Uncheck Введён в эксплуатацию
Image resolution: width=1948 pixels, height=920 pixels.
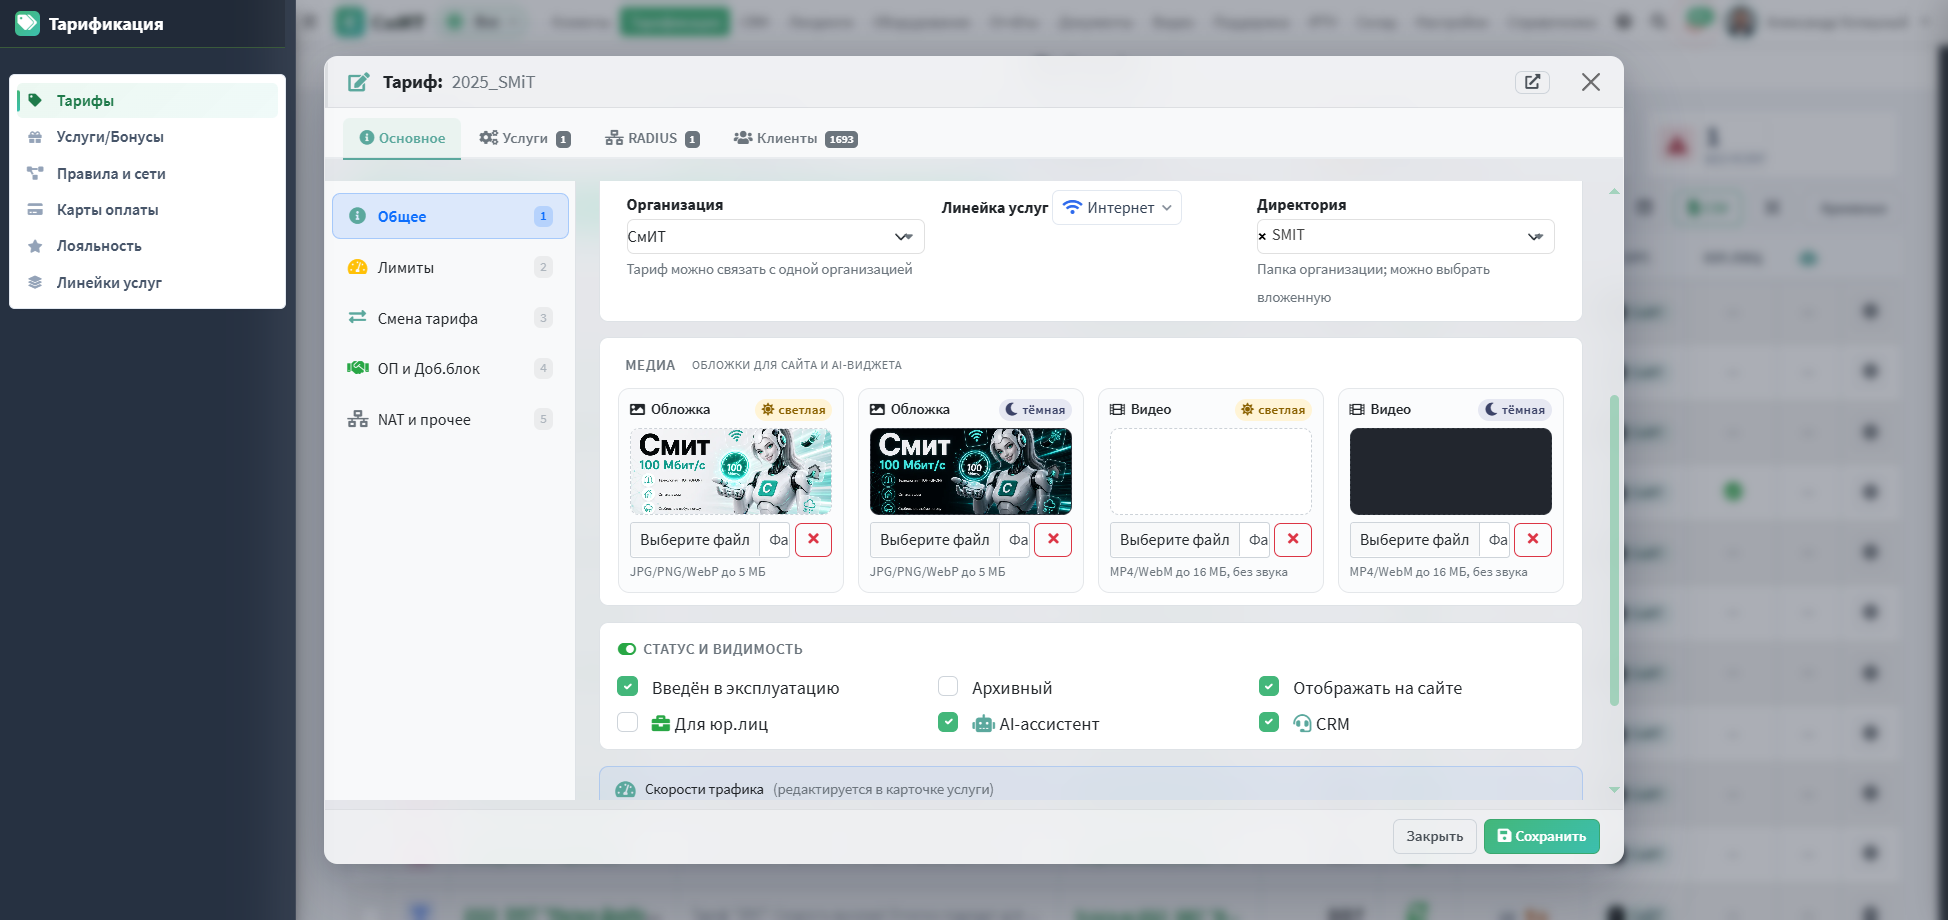pos(628,687)
